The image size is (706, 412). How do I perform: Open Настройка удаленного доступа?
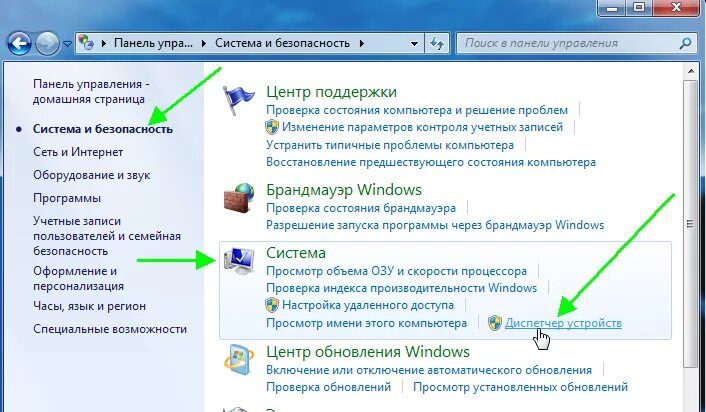(368, 305)
